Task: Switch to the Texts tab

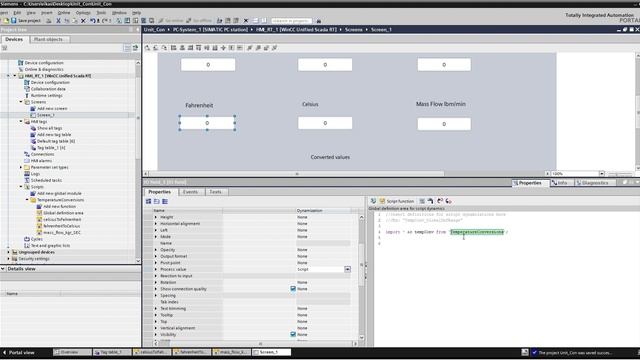Action: (215, 192)
